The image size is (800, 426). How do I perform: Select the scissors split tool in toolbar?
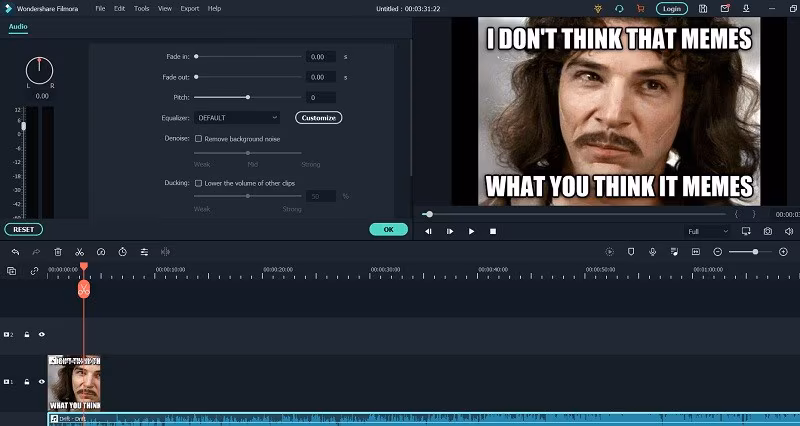(x=80, y=252)
